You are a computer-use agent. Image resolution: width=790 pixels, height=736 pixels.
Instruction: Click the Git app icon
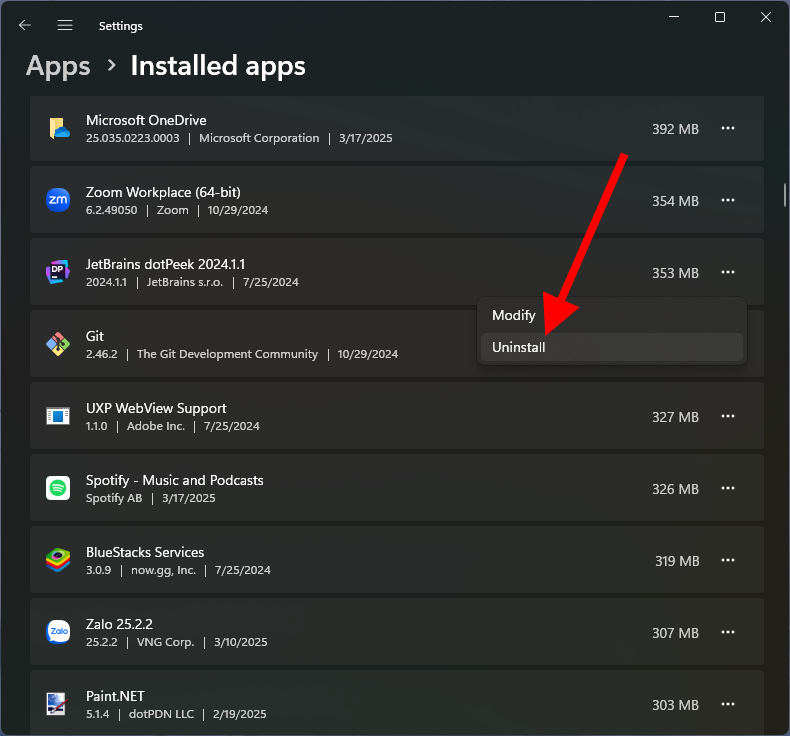tap(58, 344)
